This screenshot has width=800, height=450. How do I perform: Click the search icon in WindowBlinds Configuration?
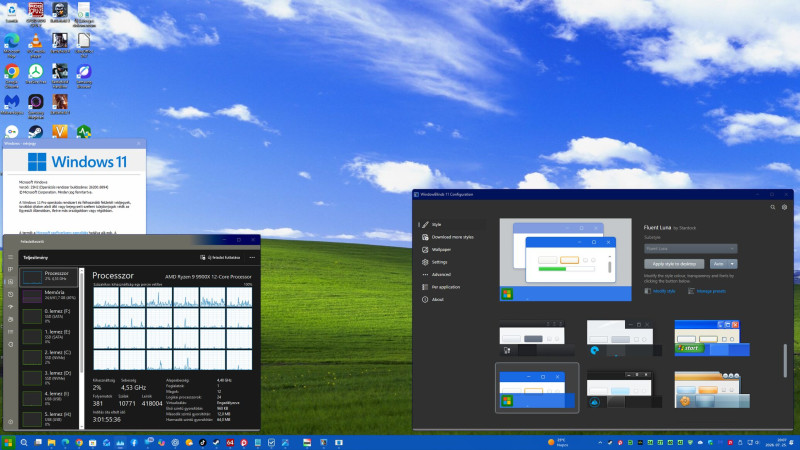tap(772, 207)
